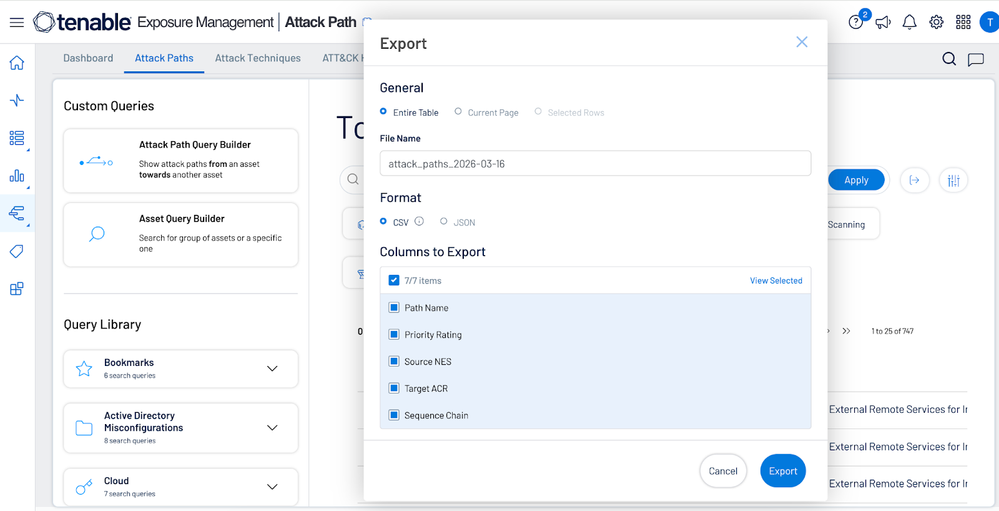Open the Attack Path Query Builder card
The width and height of the screenshot is (999, 511).
pos(181,161)
